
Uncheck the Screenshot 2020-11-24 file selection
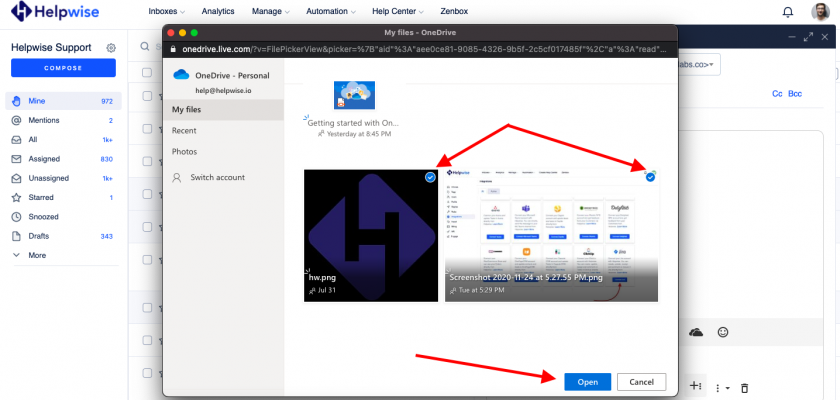(650, 177)
